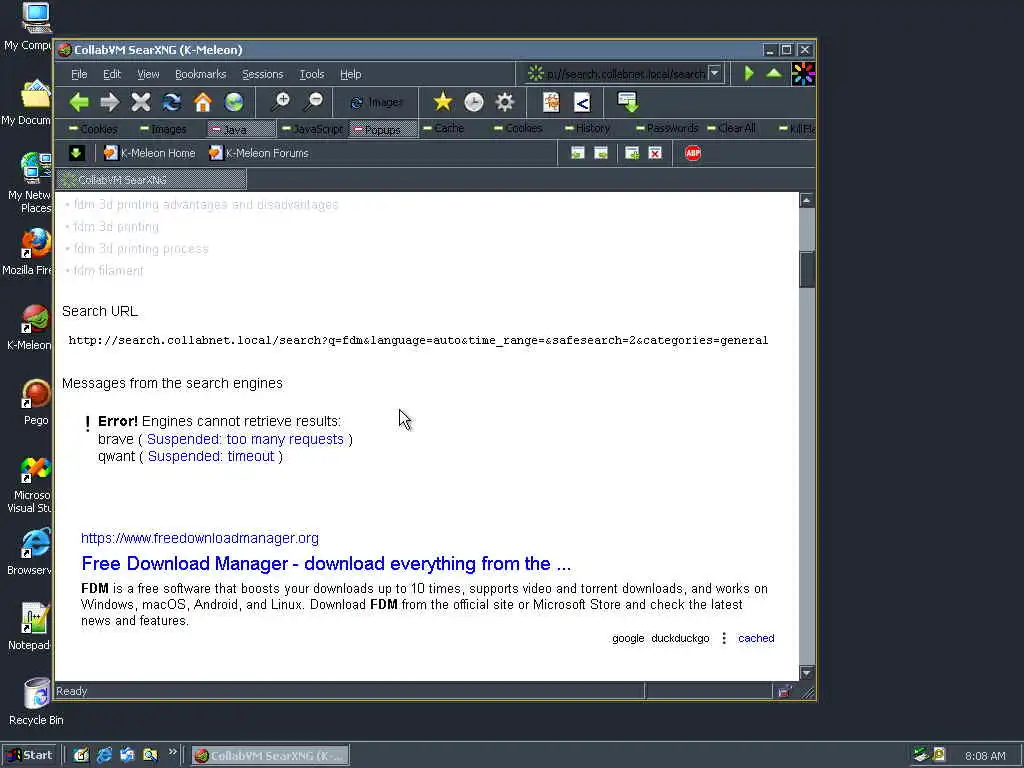The width and height of the screenshot is (1024, 768).
Task: Open the cached version link
Action: pos(756,638)
